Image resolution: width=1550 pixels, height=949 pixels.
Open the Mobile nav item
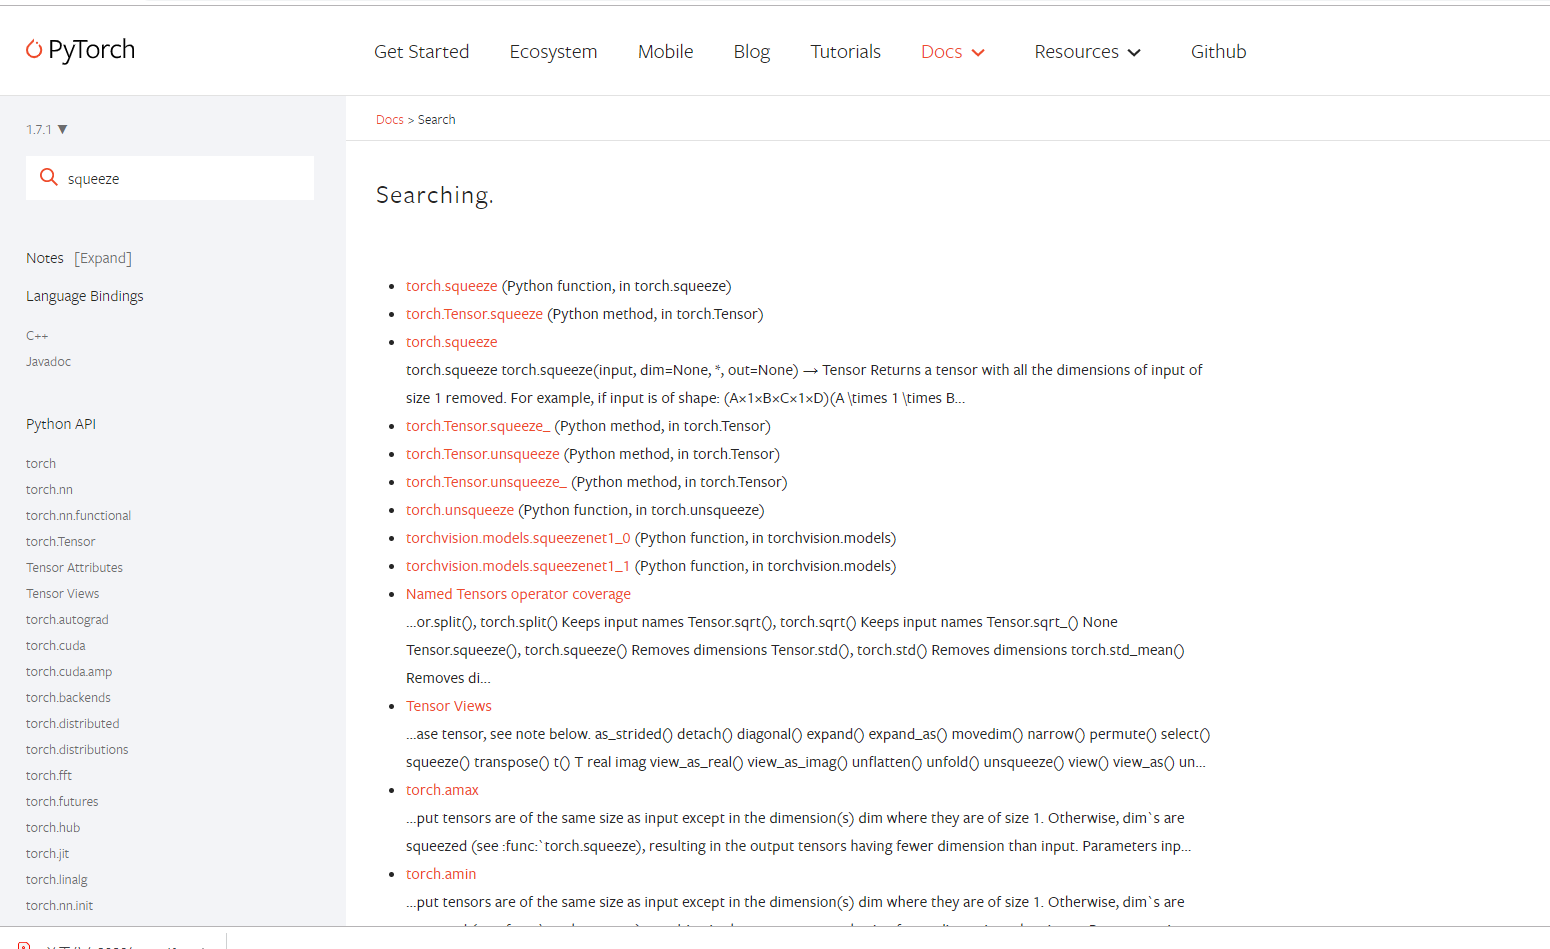[665, 52]
